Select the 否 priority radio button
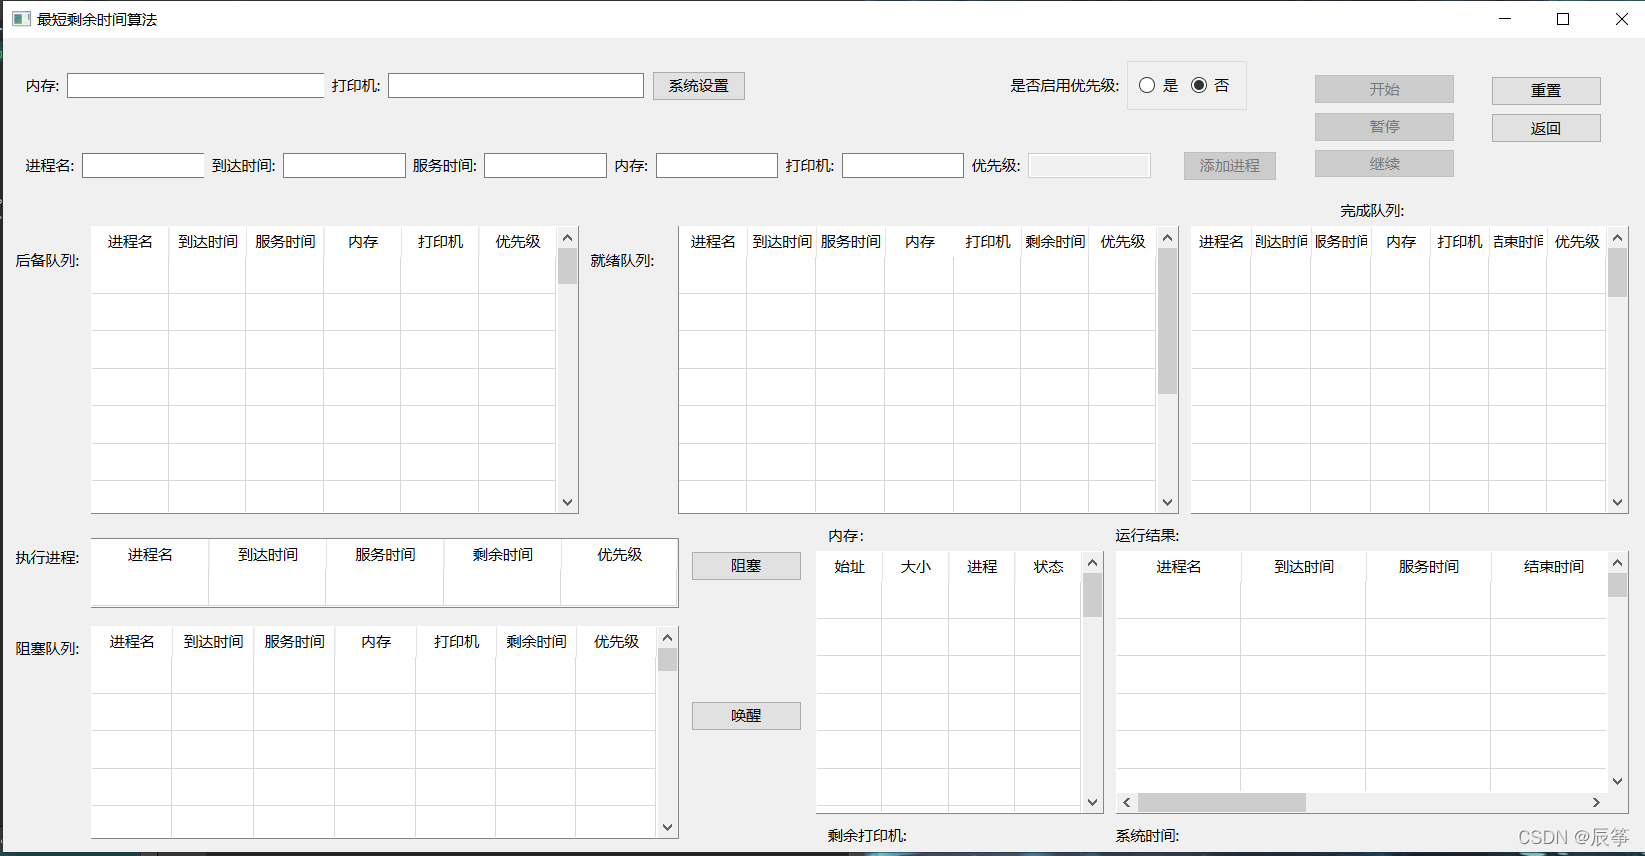This screenshot has height=856, width=1645. pyautogui.click(x=1199, y=86)
